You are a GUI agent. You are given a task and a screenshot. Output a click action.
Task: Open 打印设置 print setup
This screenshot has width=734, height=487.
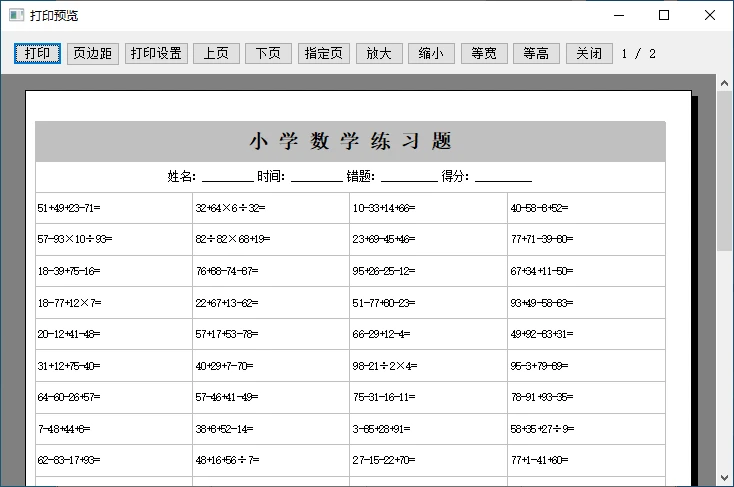pos(156,54)
